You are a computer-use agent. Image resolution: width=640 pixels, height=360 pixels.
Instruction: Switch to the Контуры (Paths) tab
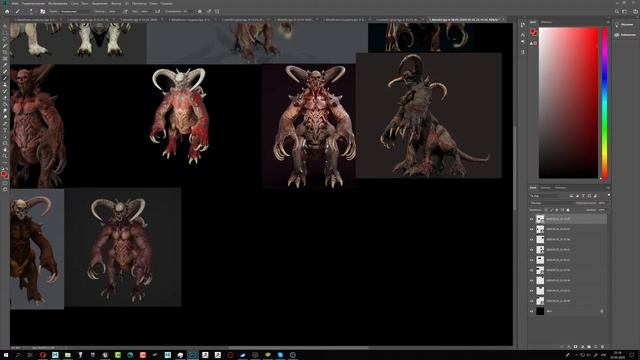pyautogui.click(x=560, y=188)
